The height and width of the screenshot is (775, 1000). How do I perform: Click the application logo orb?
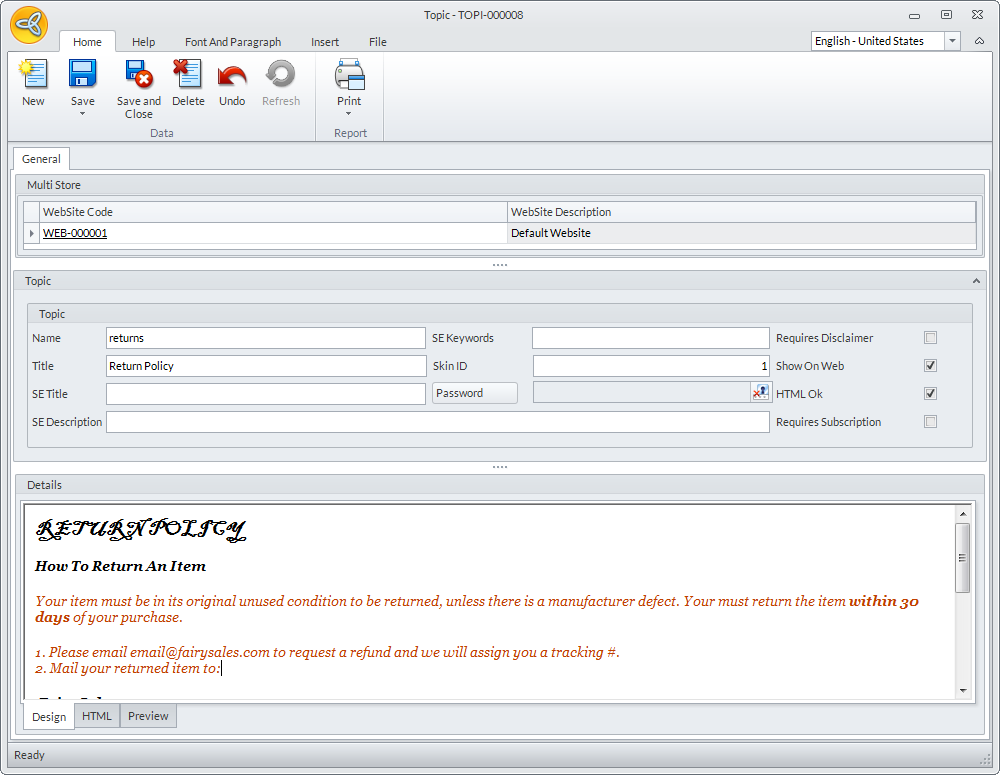pyautogui.click(x=29, y=25)
